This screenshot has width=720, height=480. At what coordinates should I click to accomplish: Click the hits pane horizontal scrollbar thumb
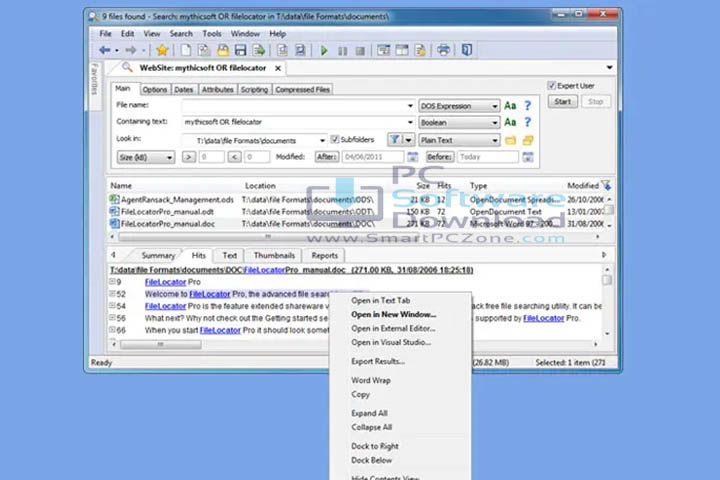click(160, 344)
